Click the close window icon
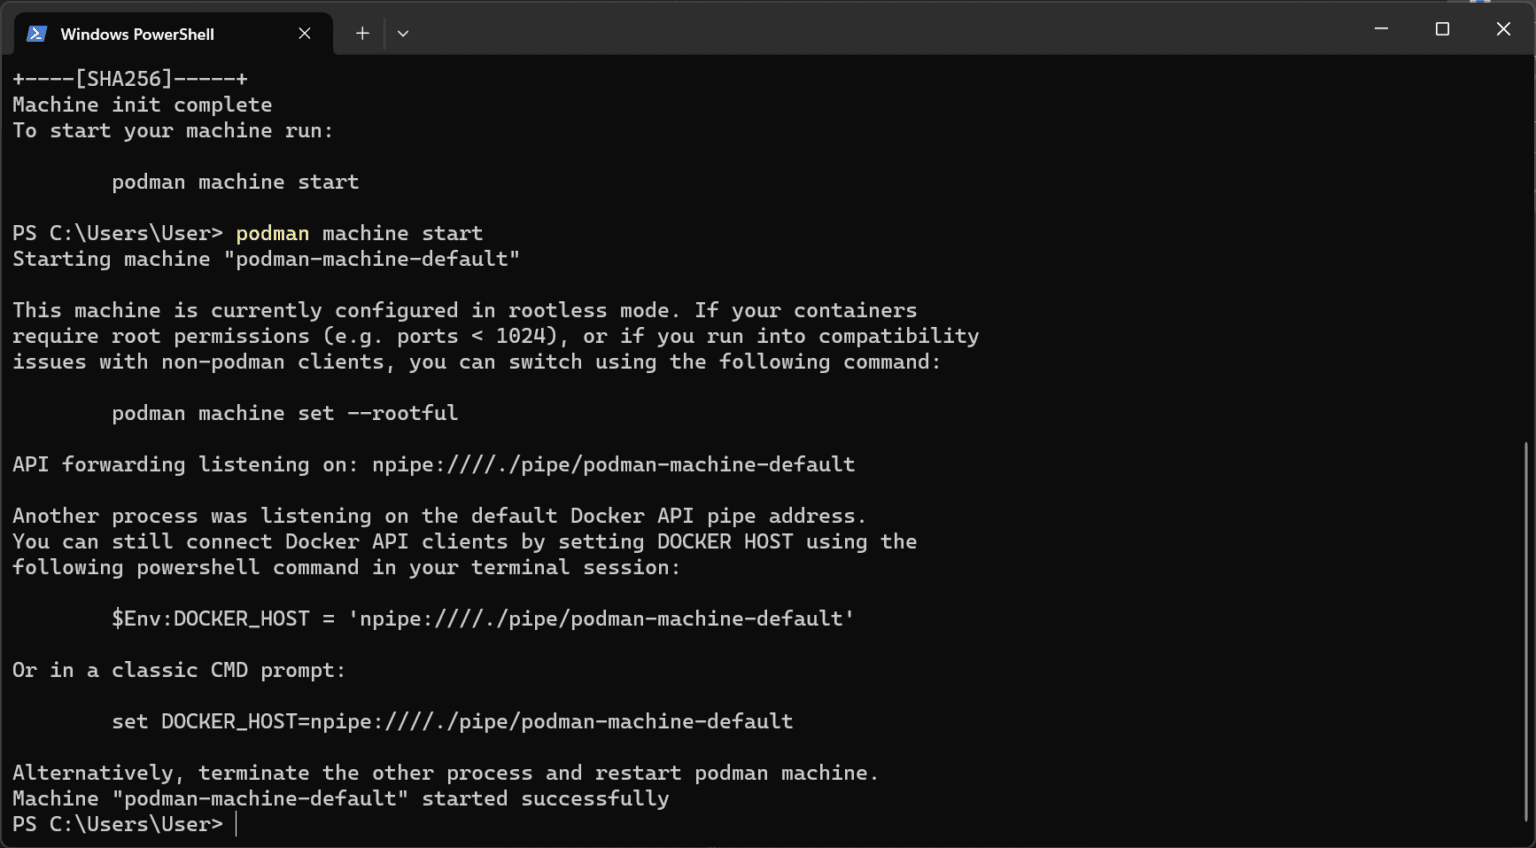 click(1503, 28)
